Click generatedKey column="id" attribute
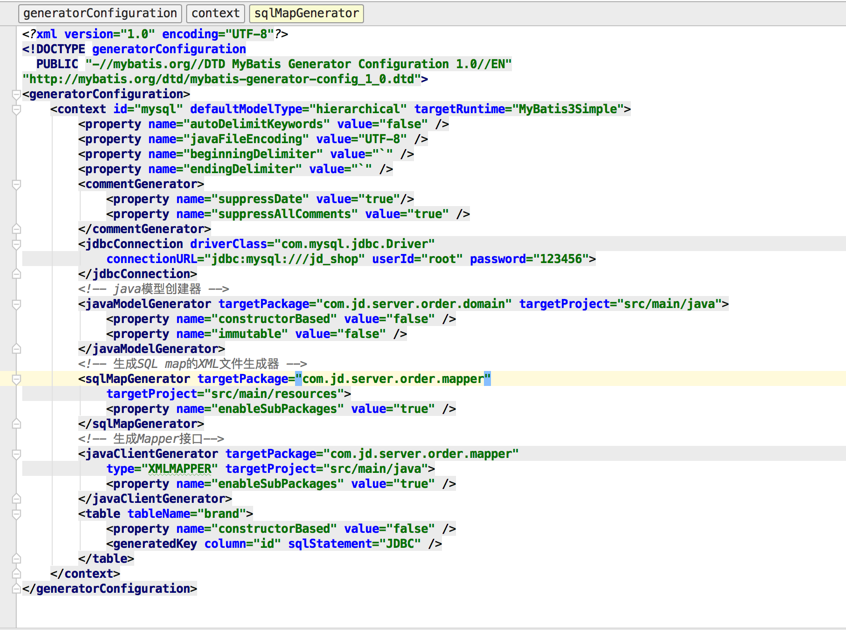 [242, 544]
